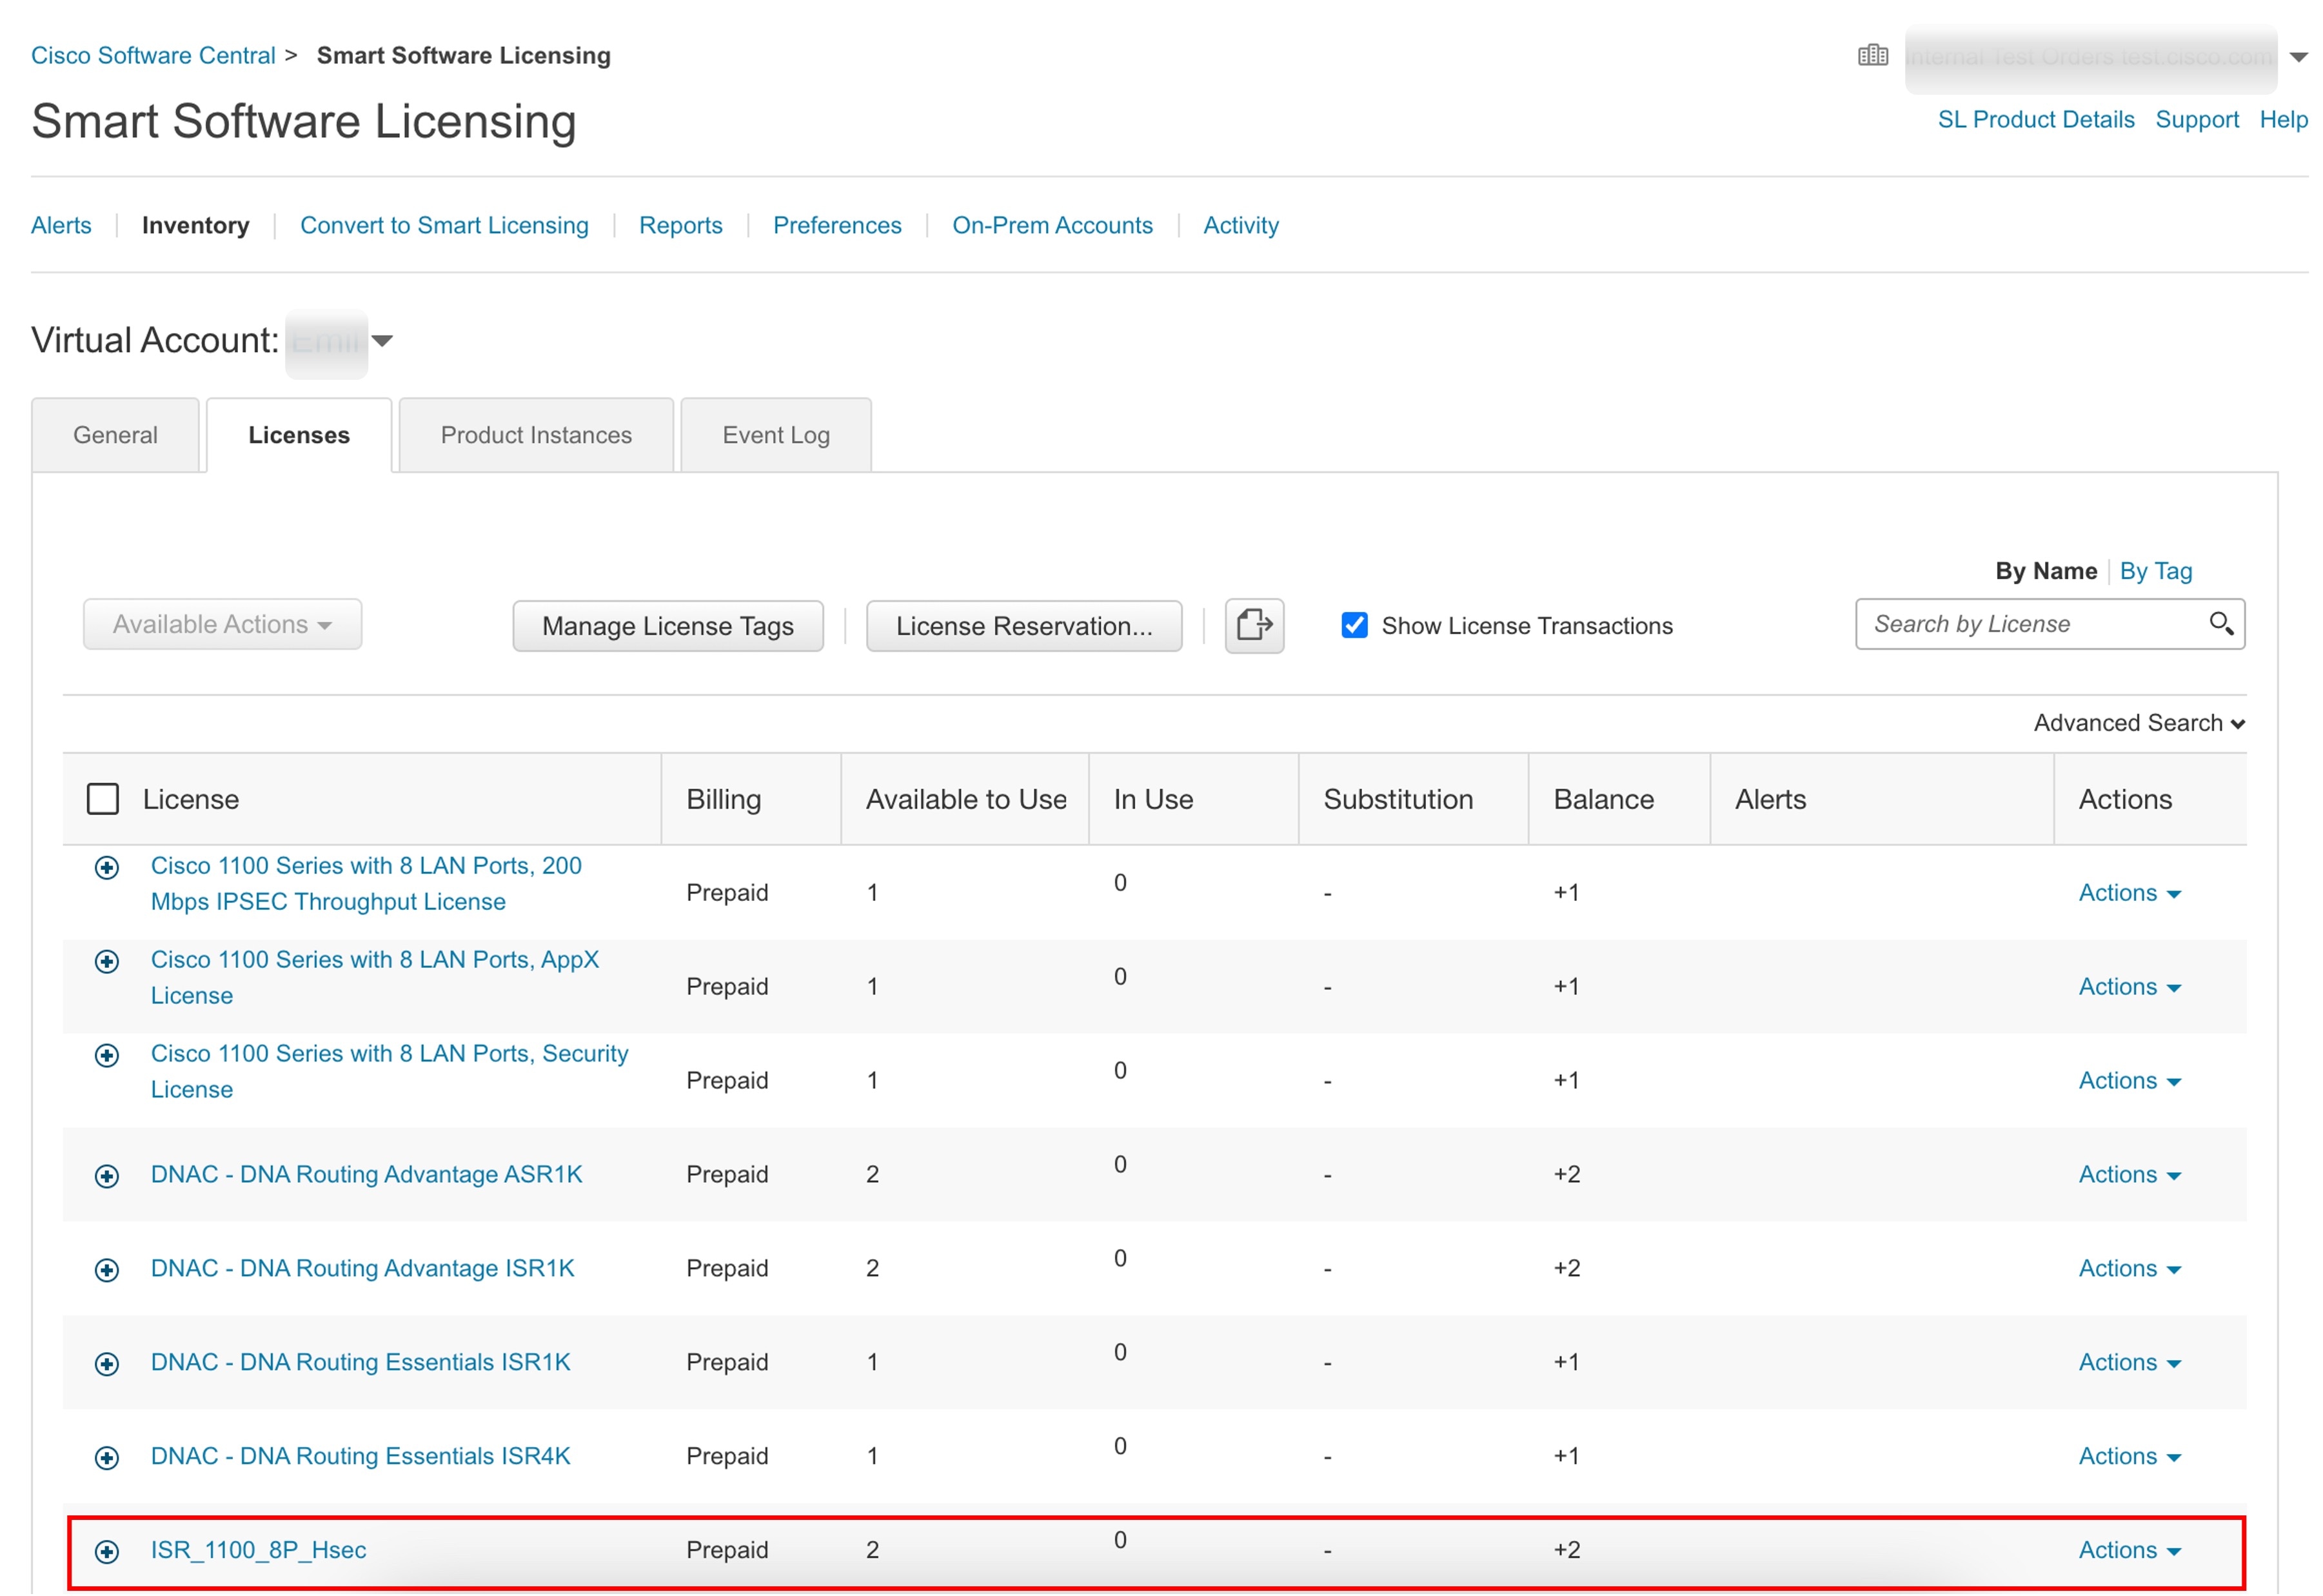Open Convert to Smart Licensing
Viewport: 2323px width, 1596px height.
point(444,225)
